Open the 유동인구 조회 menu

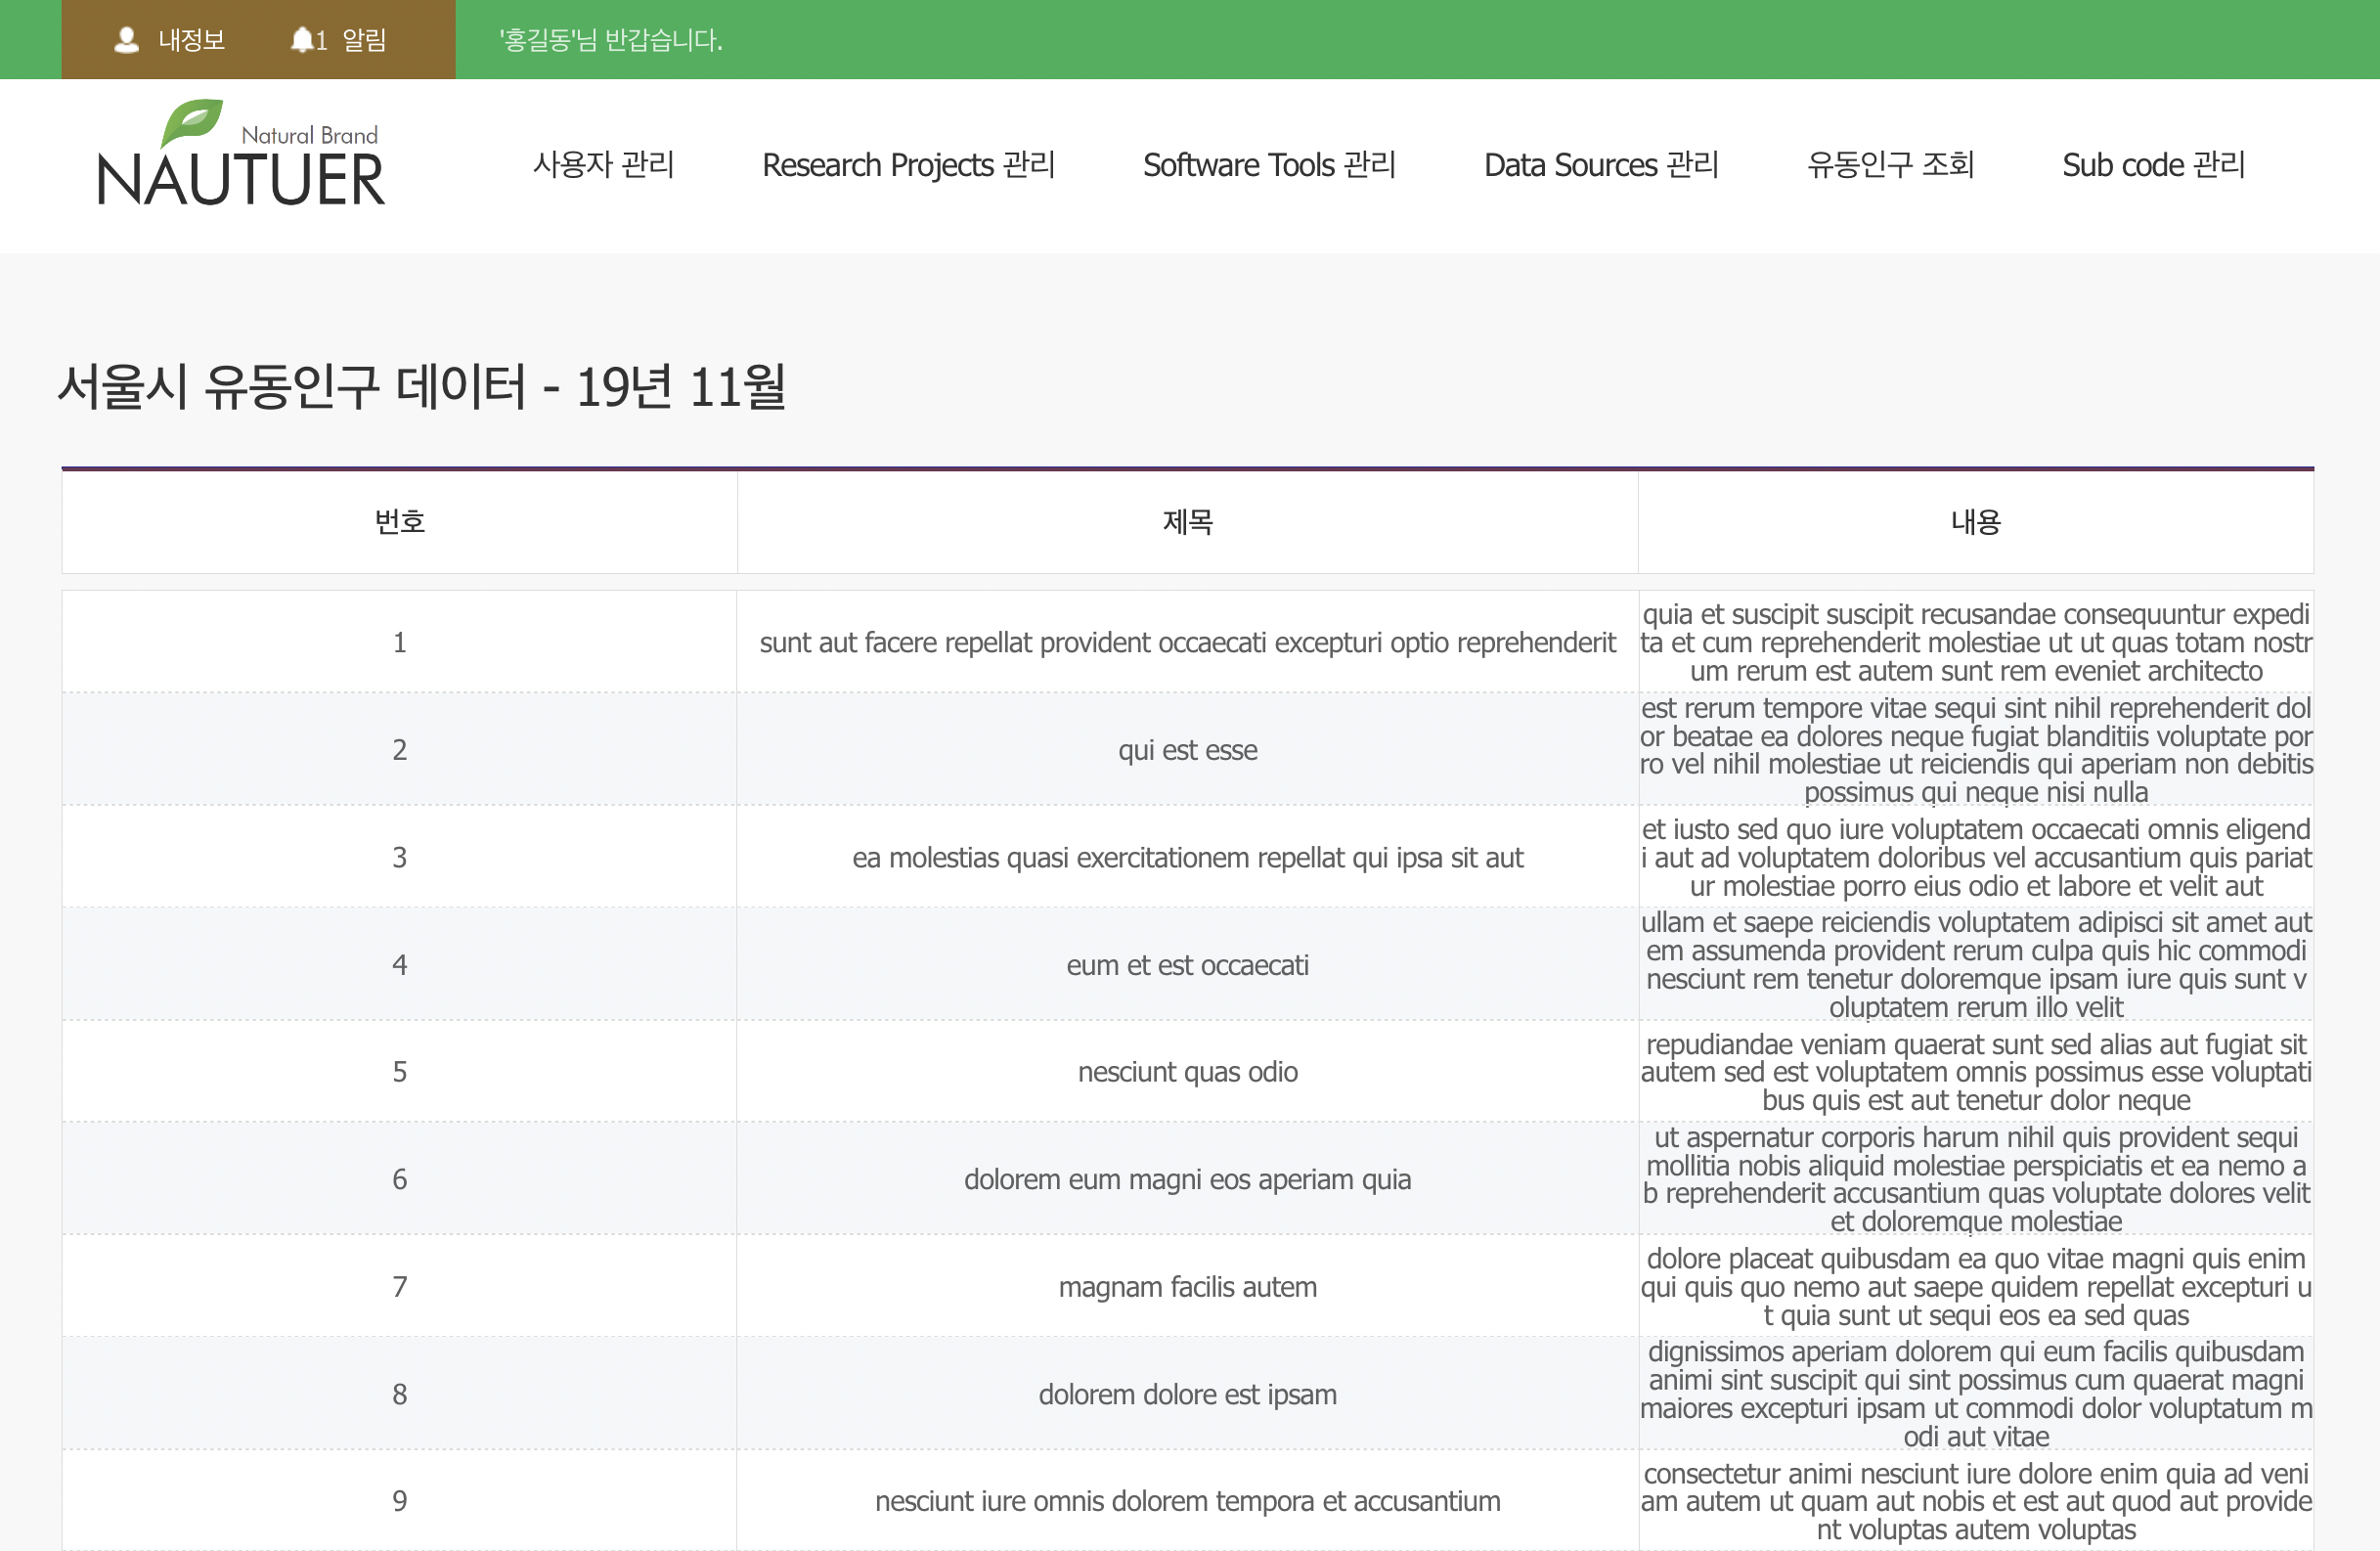1889,165
